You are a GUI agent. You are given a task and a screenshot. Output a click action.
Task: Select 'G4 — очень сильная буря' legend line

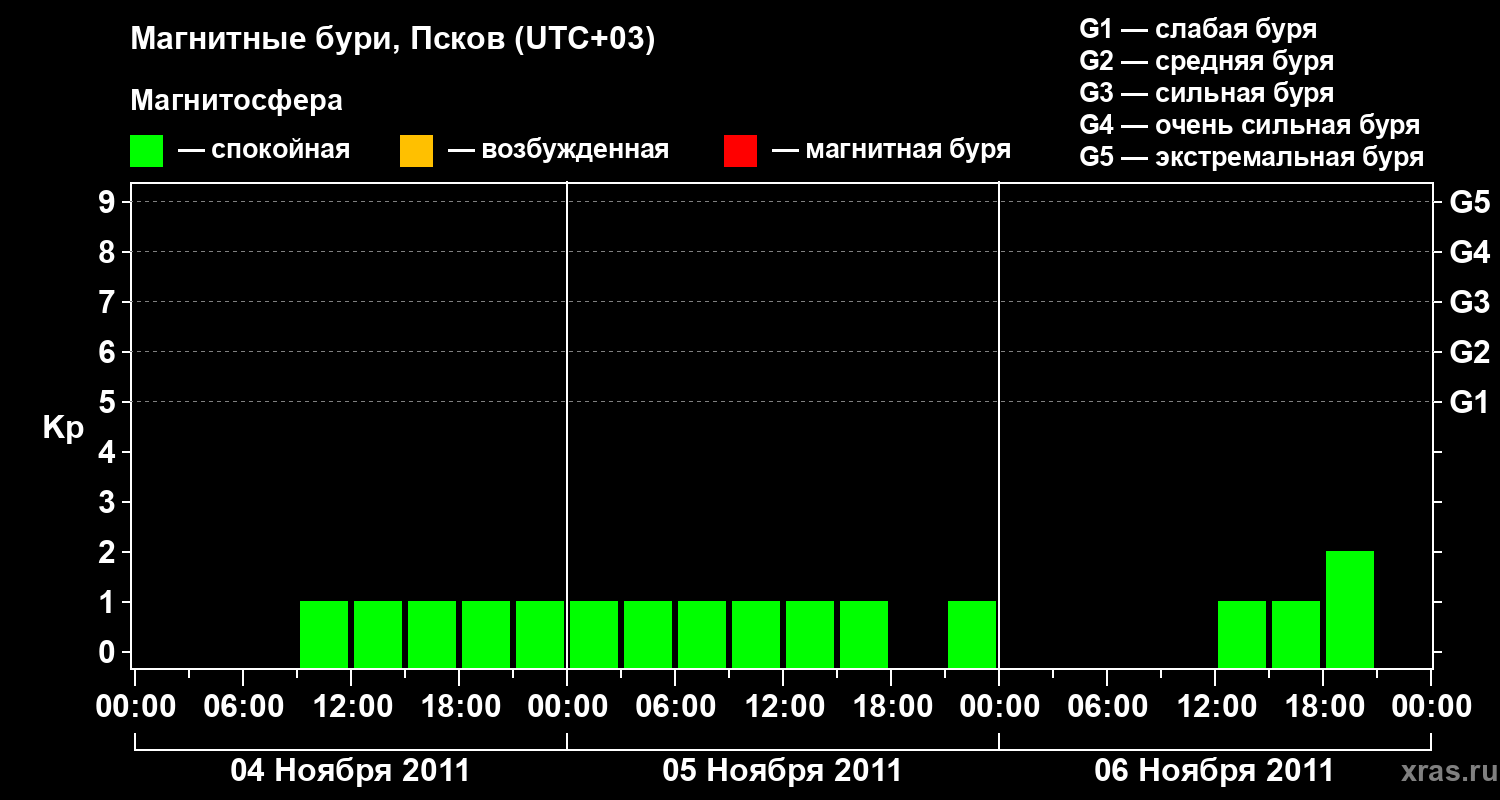[1249, 125]
